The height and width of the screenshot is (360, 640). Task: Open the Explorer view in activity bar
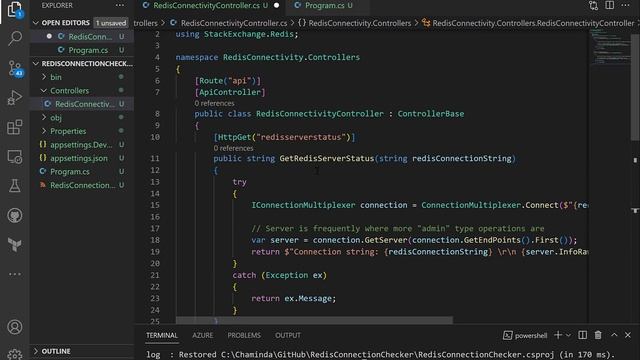coord(15,10)
